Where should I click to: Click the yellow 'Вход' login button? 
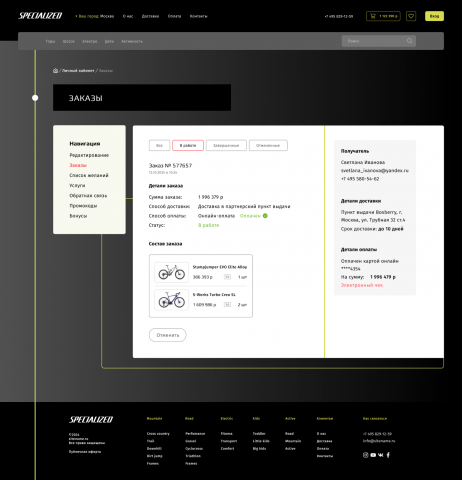click(434, 16)
